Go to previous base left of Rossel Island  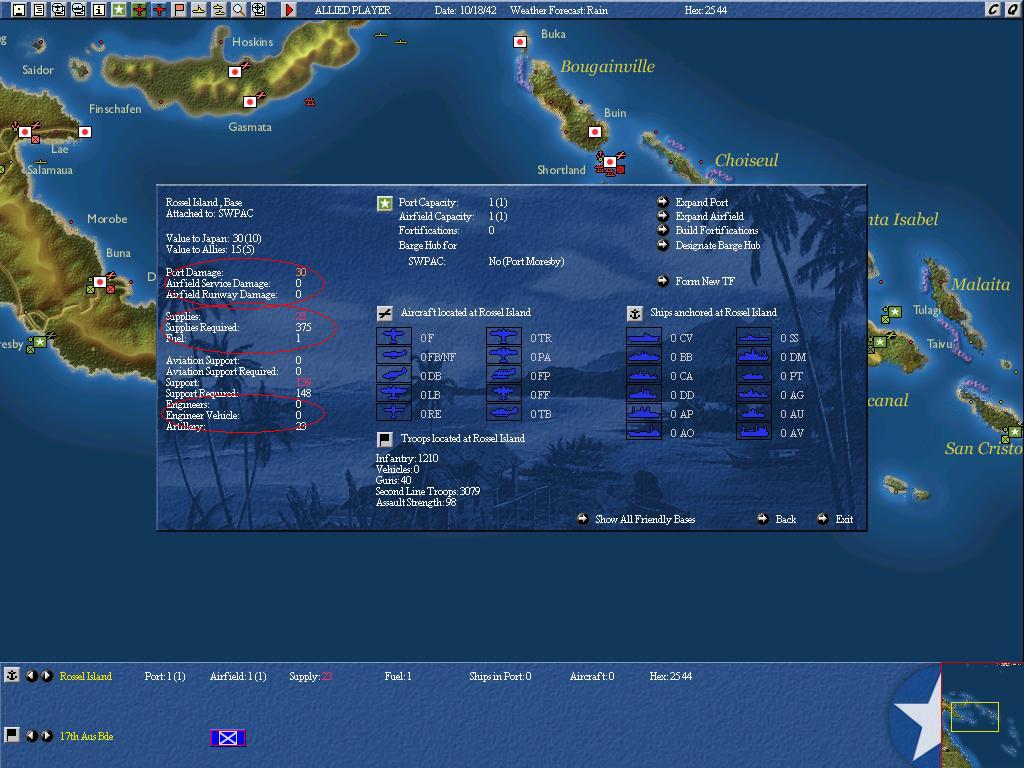coord(31,676)
